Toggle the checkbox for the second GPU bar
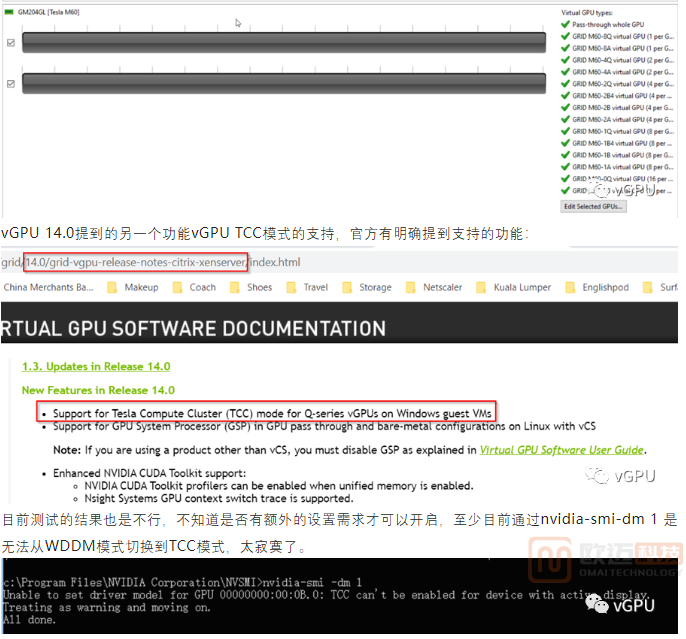This screenshot has width=686, height=639. [11, 84]
